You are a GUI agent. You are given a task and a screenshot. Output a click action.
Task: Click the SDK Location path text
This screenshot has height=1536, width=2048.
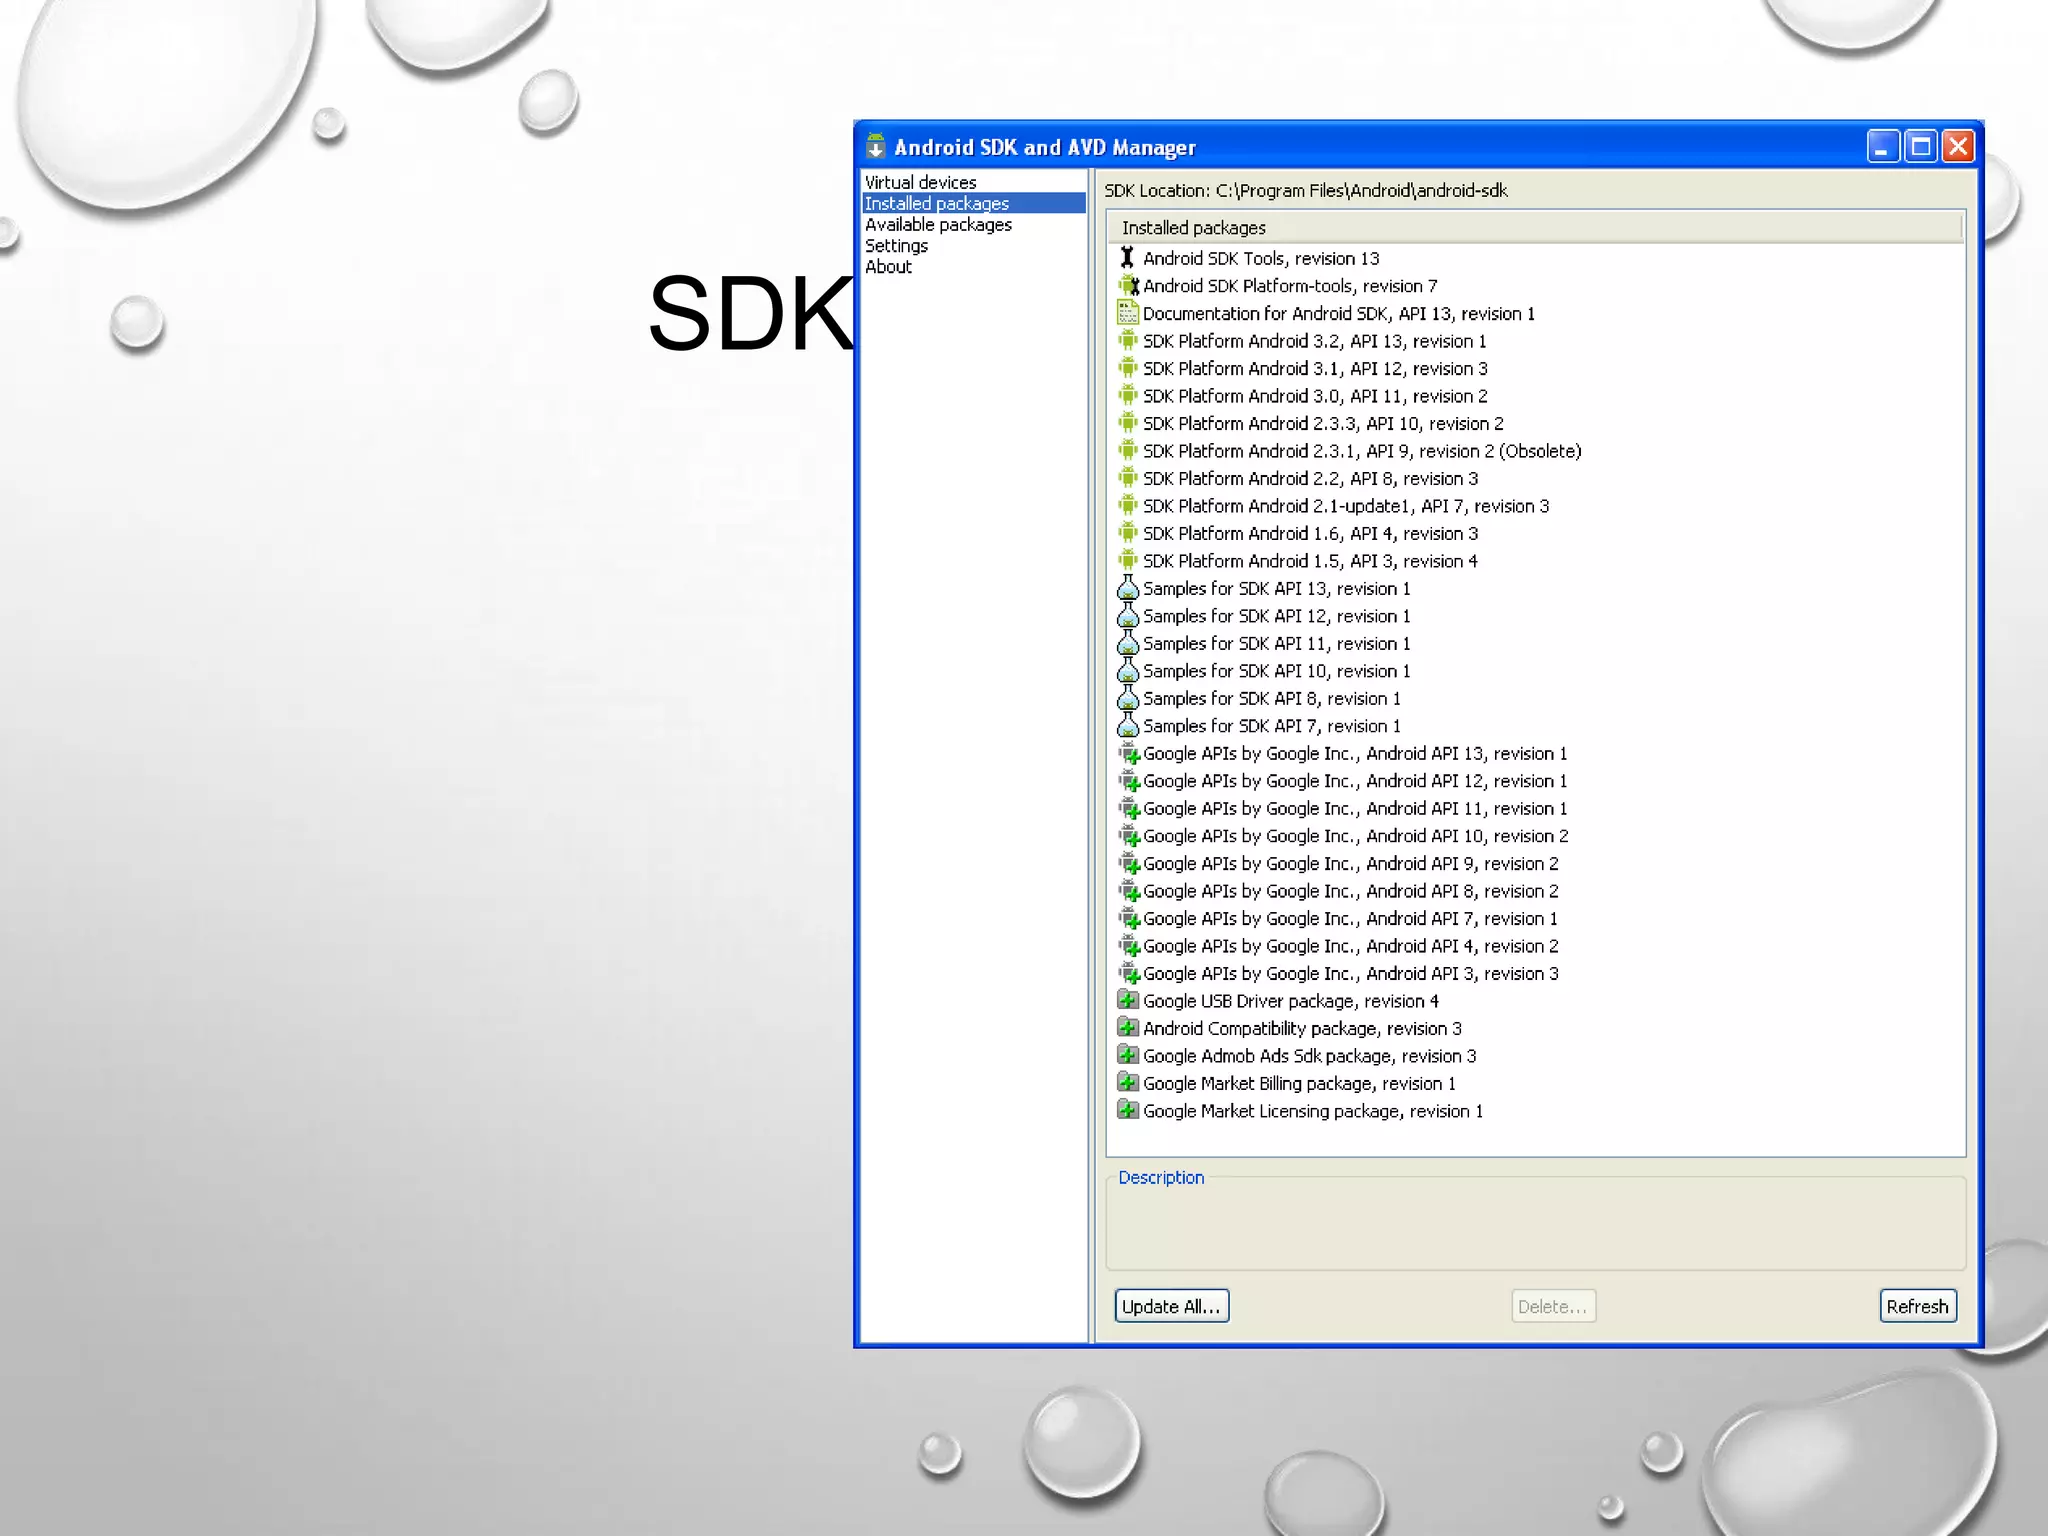pyautogui.click(x=1361, y=190)
